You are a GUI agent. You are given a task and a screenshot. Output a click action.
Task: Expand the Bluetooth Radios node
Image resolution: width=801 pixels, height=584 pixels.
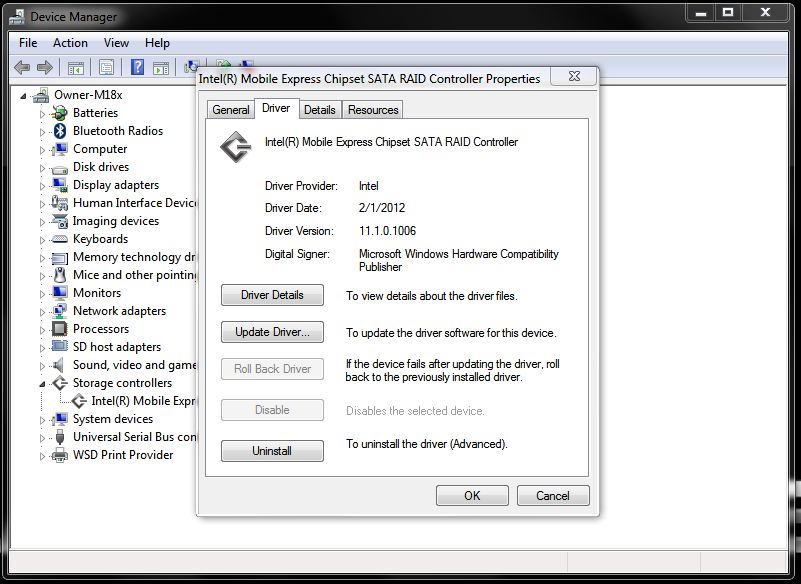42,131
